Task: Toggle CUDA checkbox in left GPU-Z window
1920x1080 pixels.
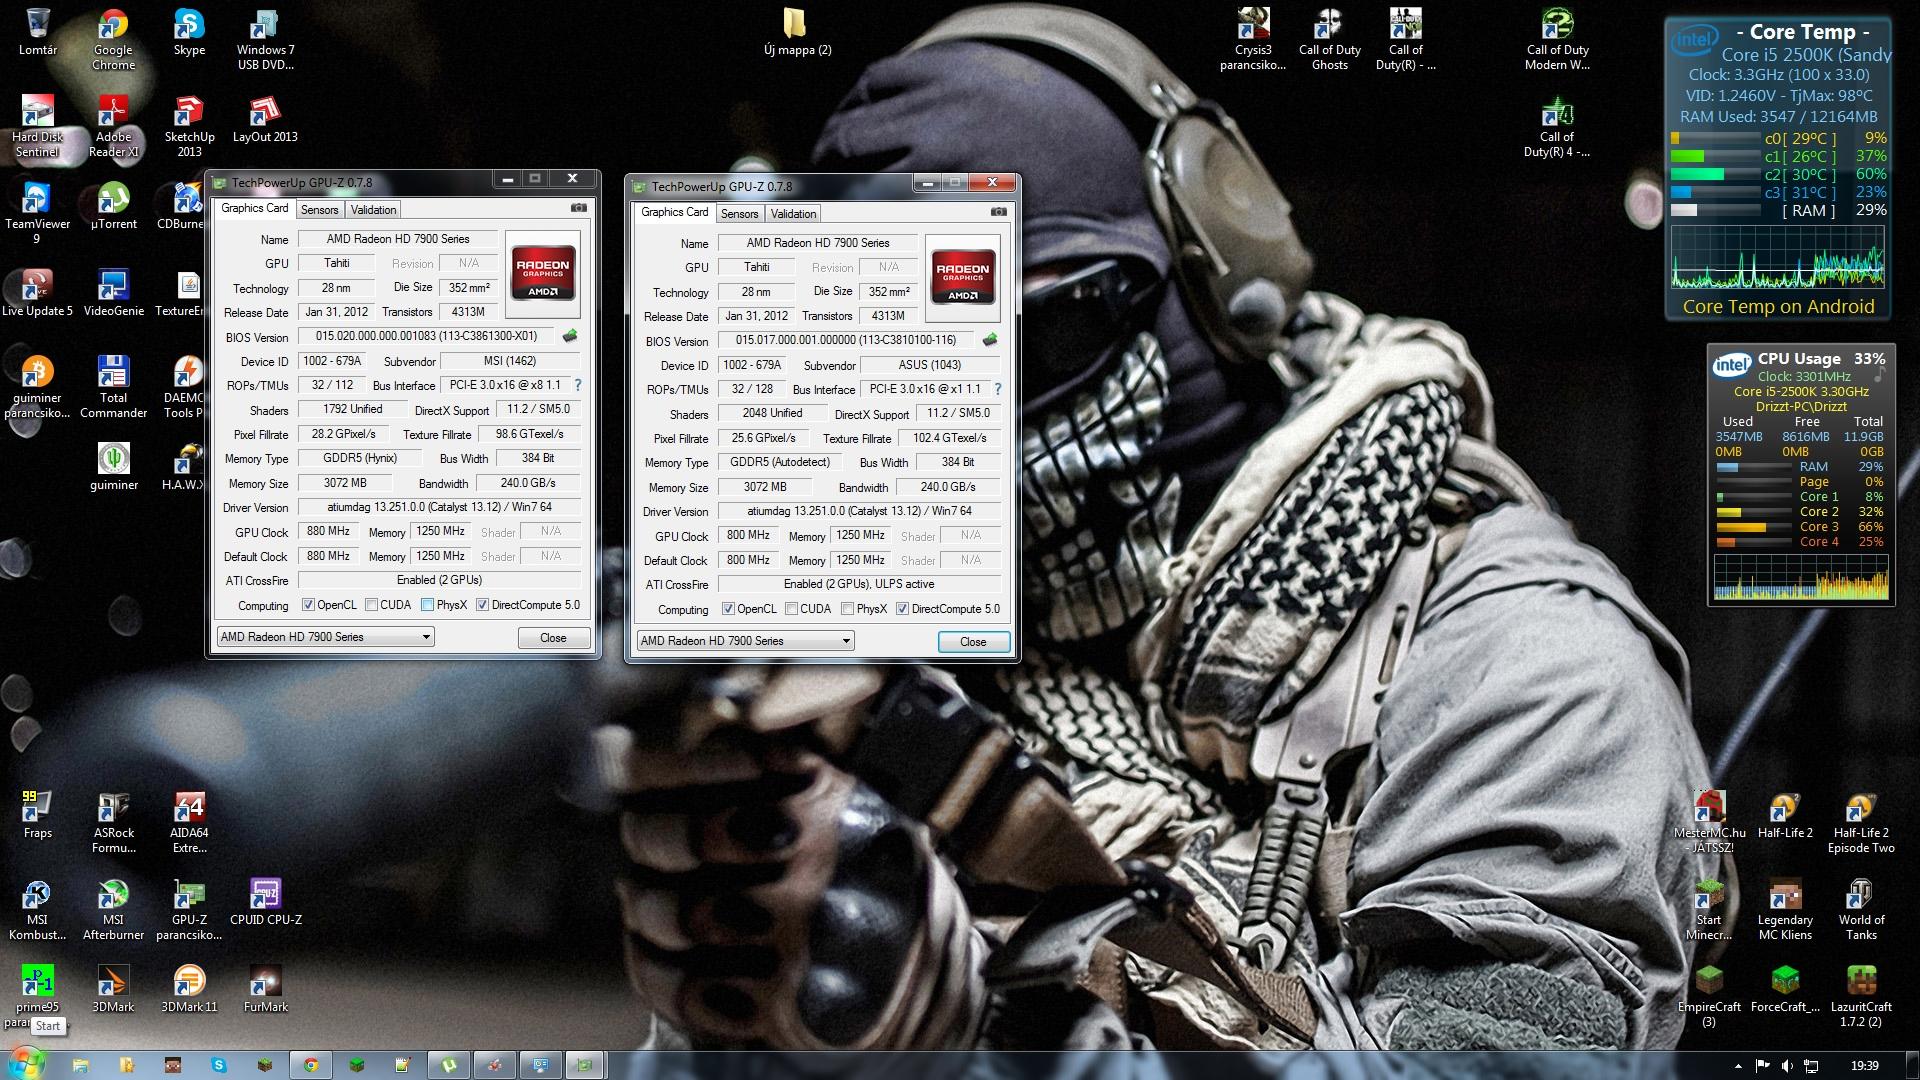Action: click(x=372, y=605)
